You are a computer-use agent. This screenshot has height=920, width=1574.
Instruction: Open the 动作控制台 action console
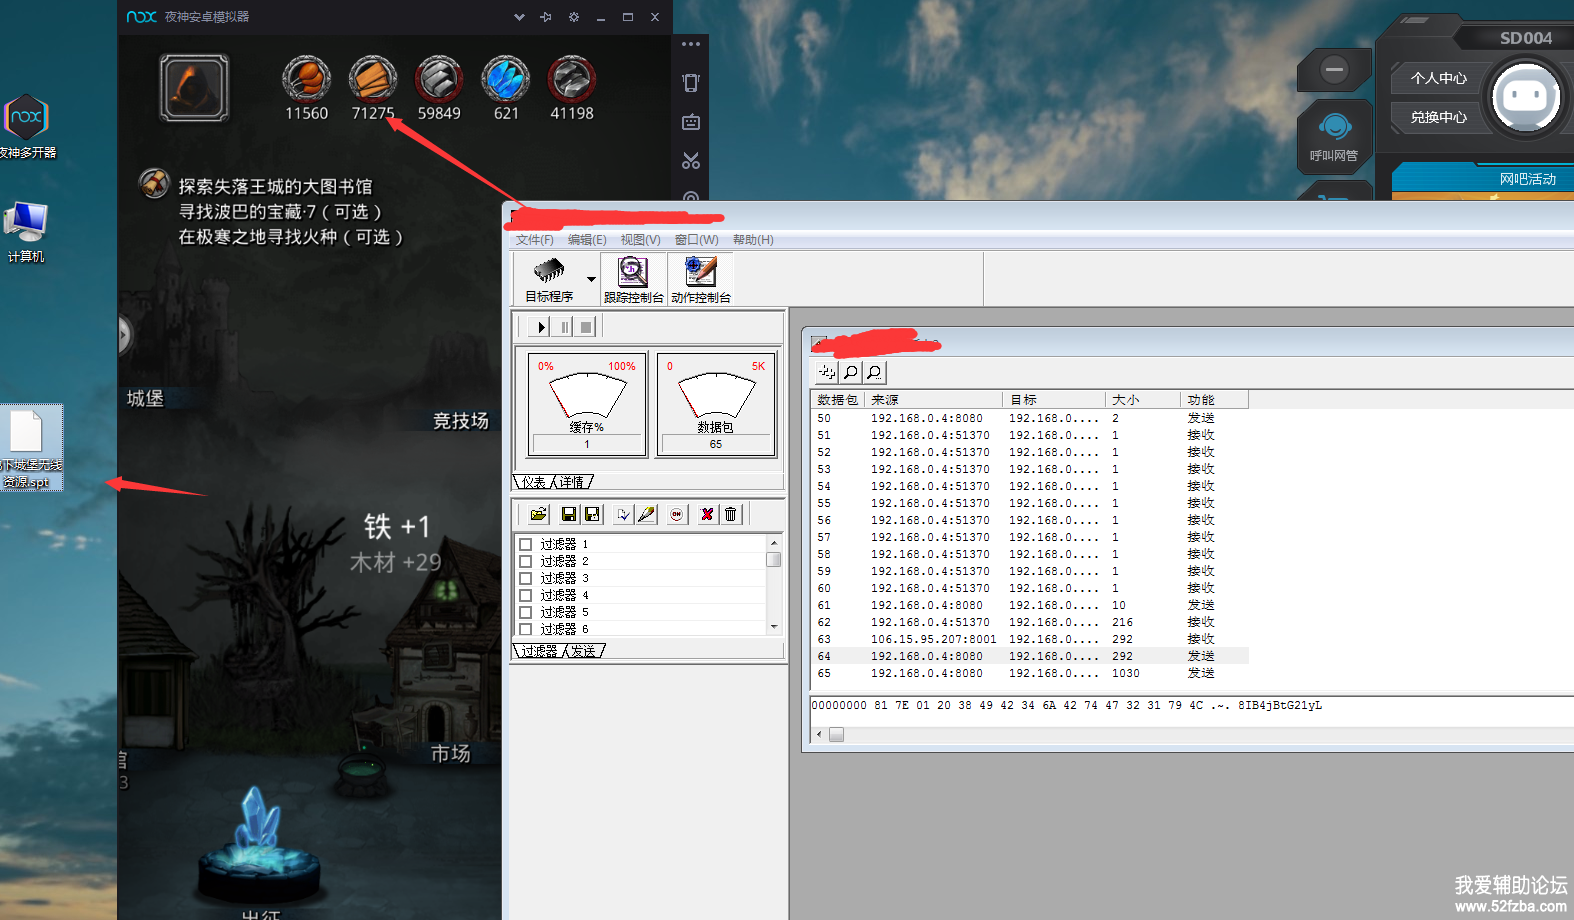tap(700, 279)
